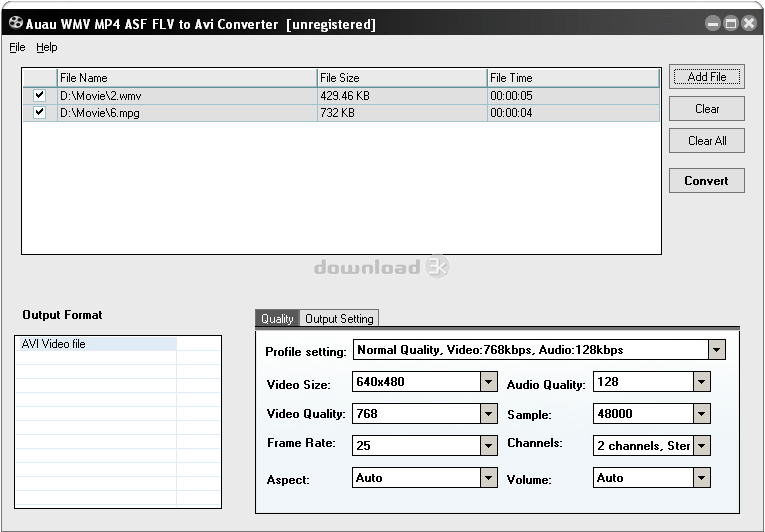Screen dimensions: 765x532
Task: Select the AVI Video file output format
Action: (x=96, y=344)
